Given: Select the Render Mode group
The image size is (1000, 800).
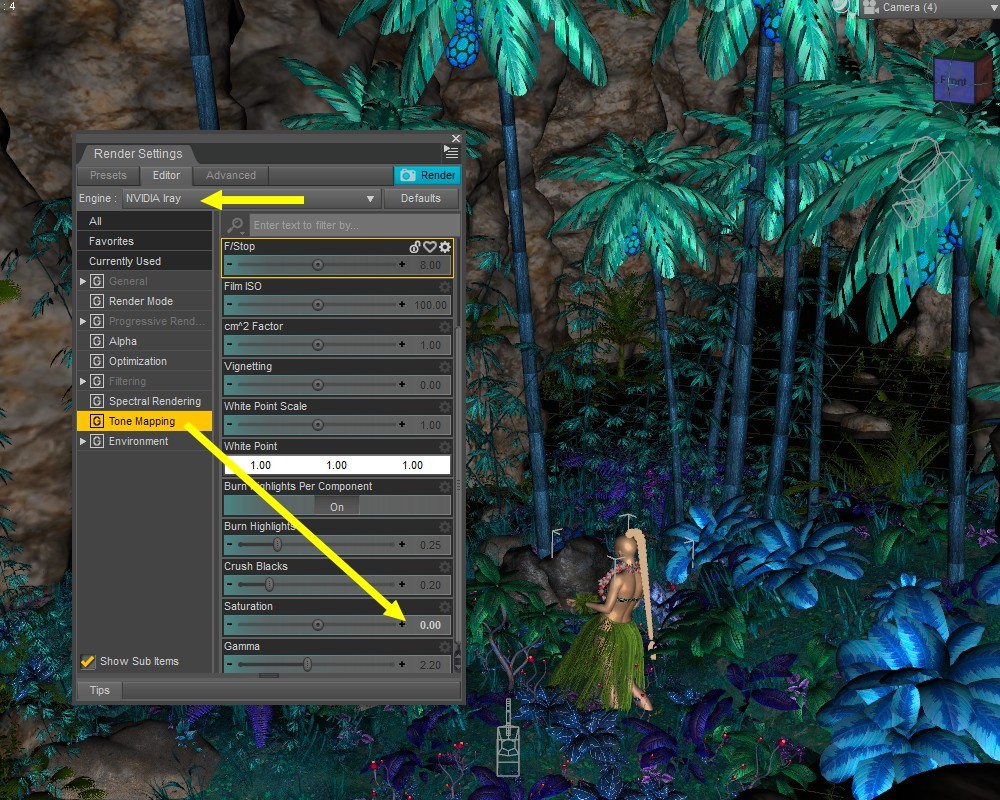Looking at the screenshot, I should click(144, 301).
